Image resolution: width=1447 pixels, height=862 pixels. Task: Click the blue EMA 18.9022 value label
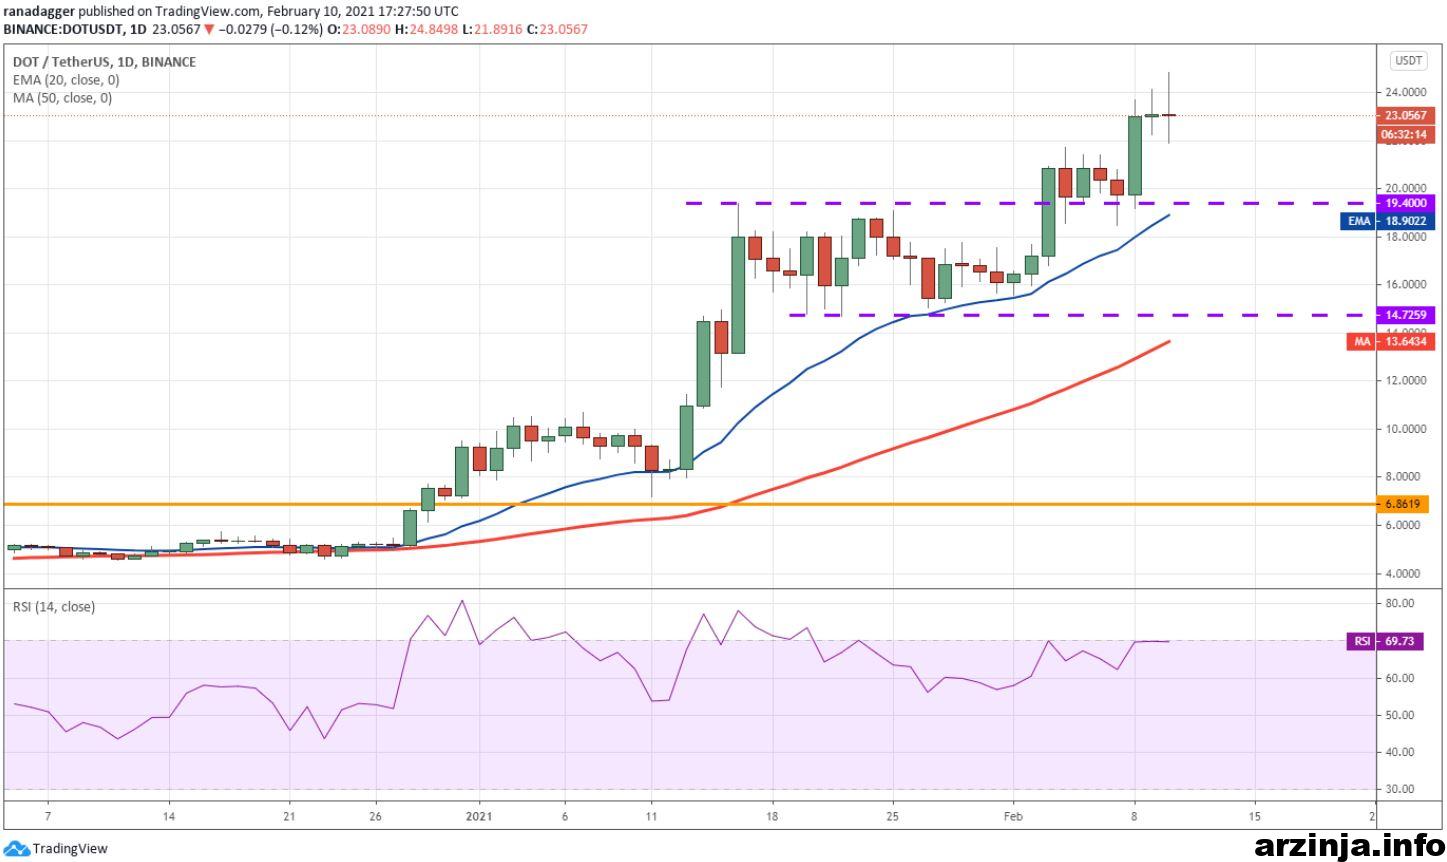pyautogui.click(x=1388, y=221)
